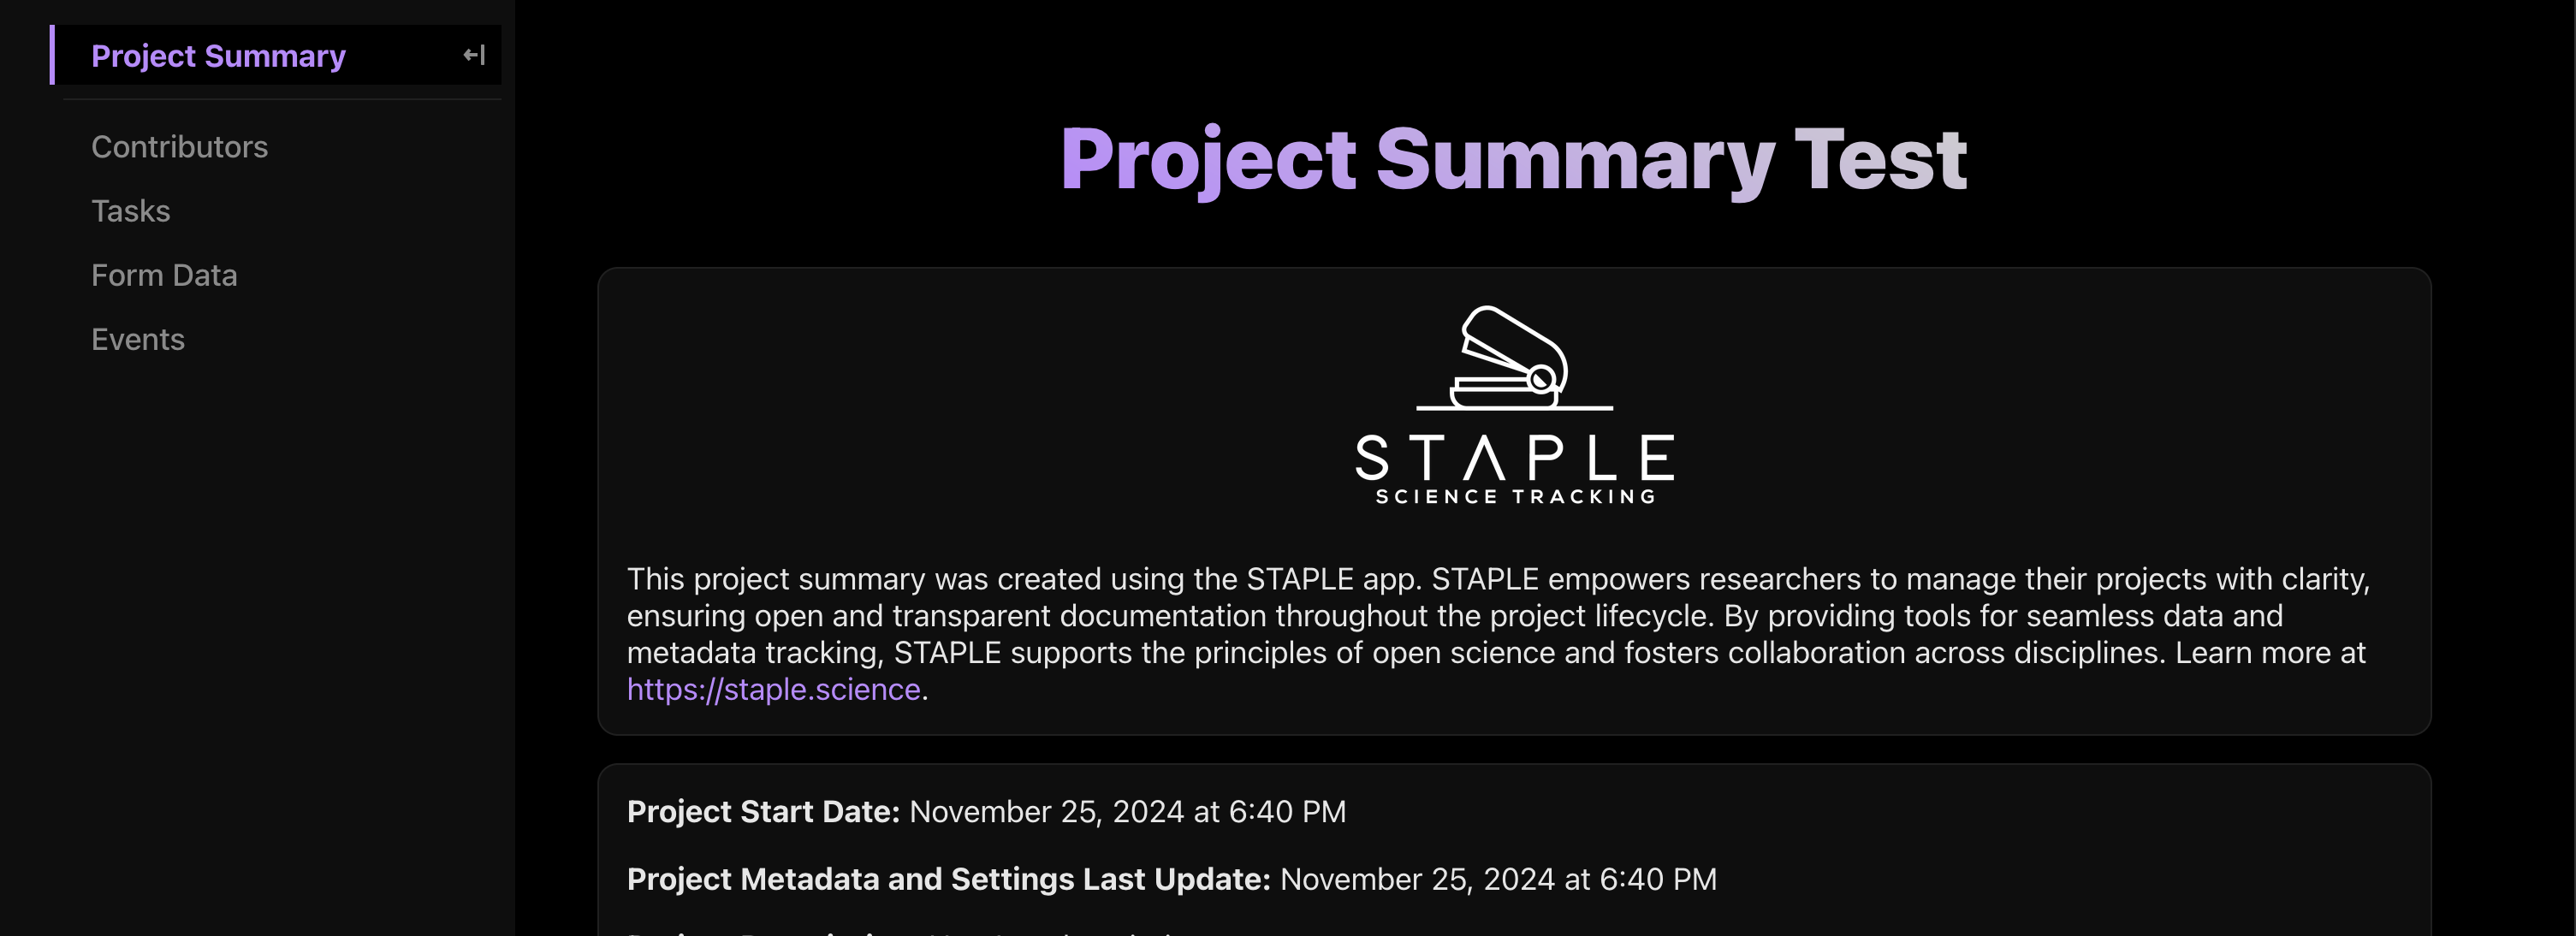Click the Project Summary sidebar heading
2576x936 pixels.
pyautogui.click(x=218, y=56)
